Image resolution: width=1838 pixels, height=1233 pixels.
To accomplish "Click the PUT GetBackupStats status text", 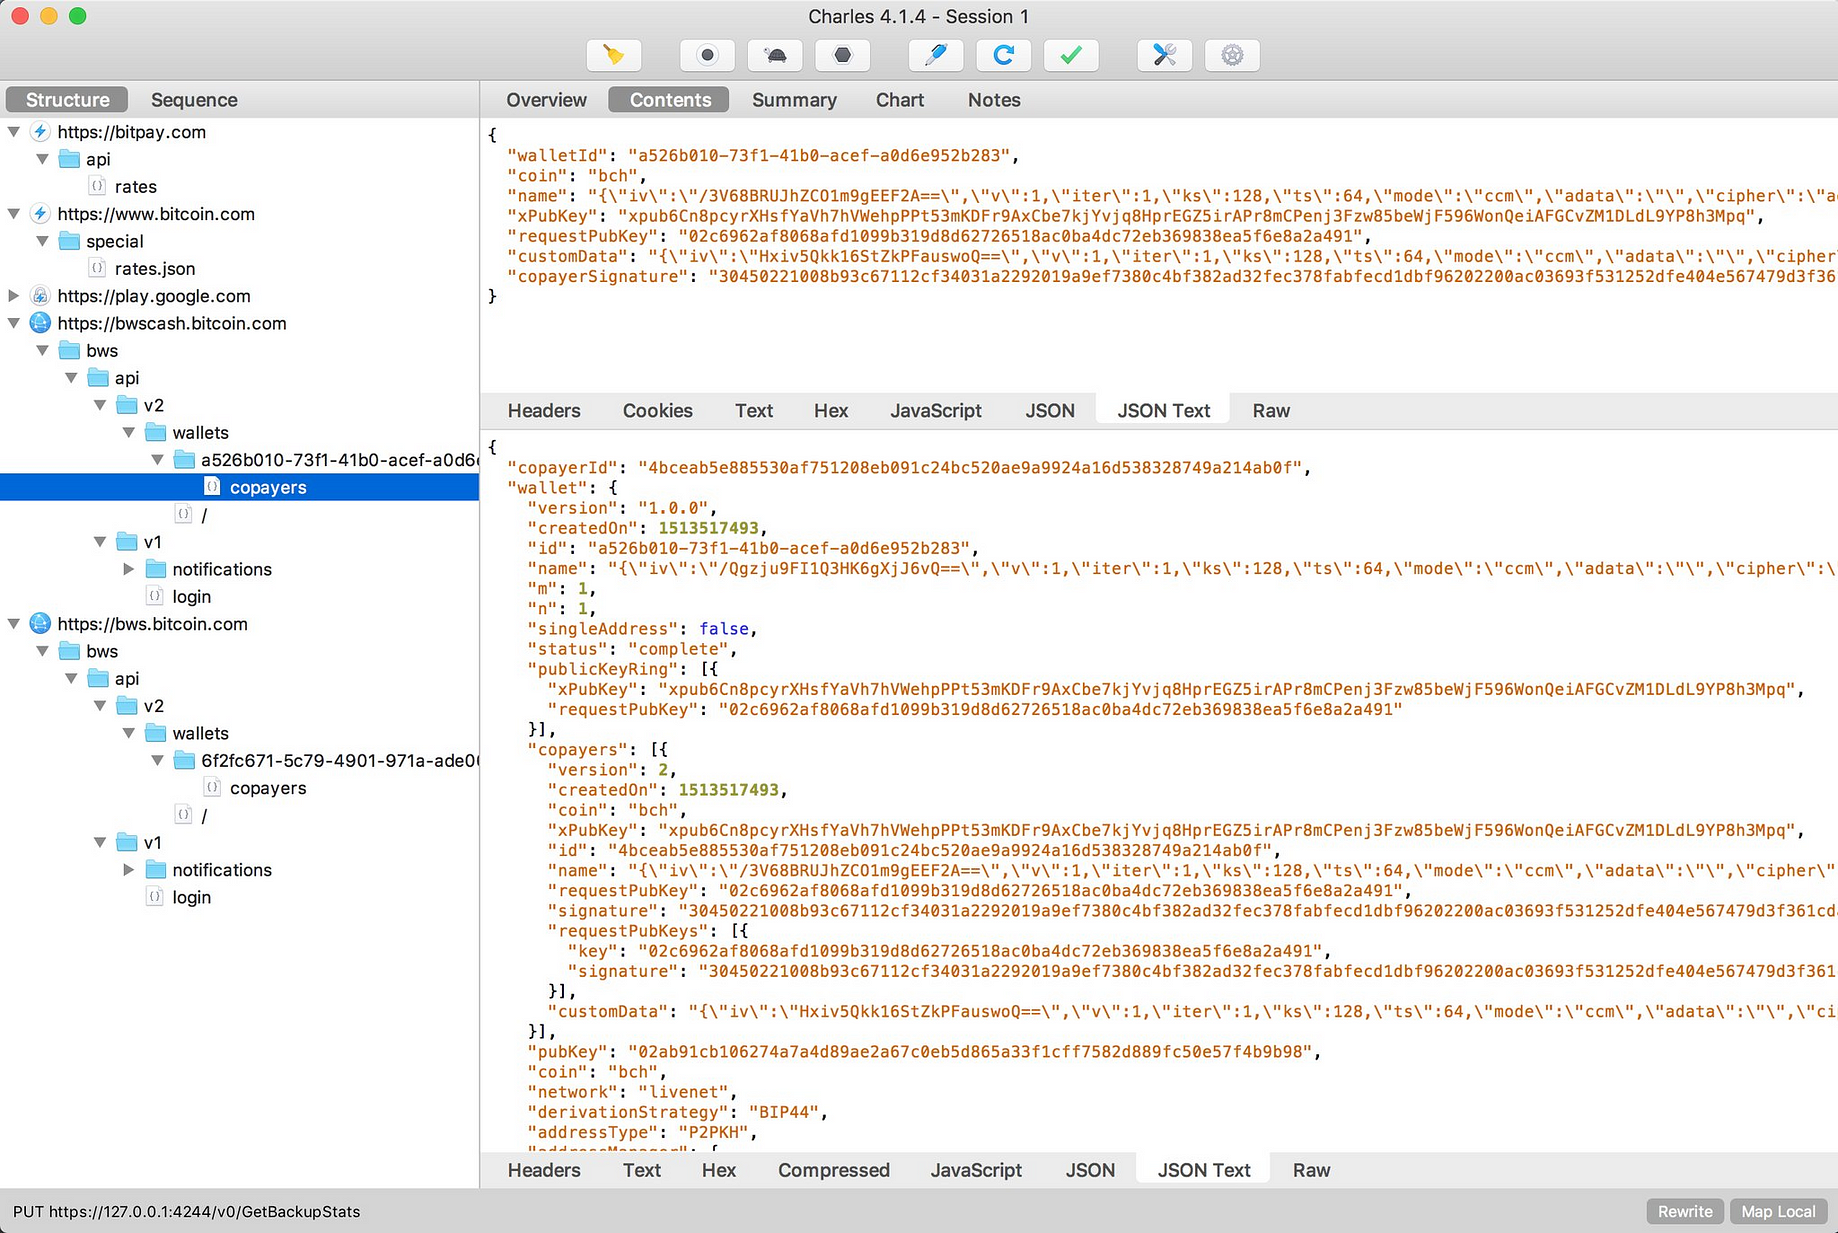I will click(x=186, y=1211).
